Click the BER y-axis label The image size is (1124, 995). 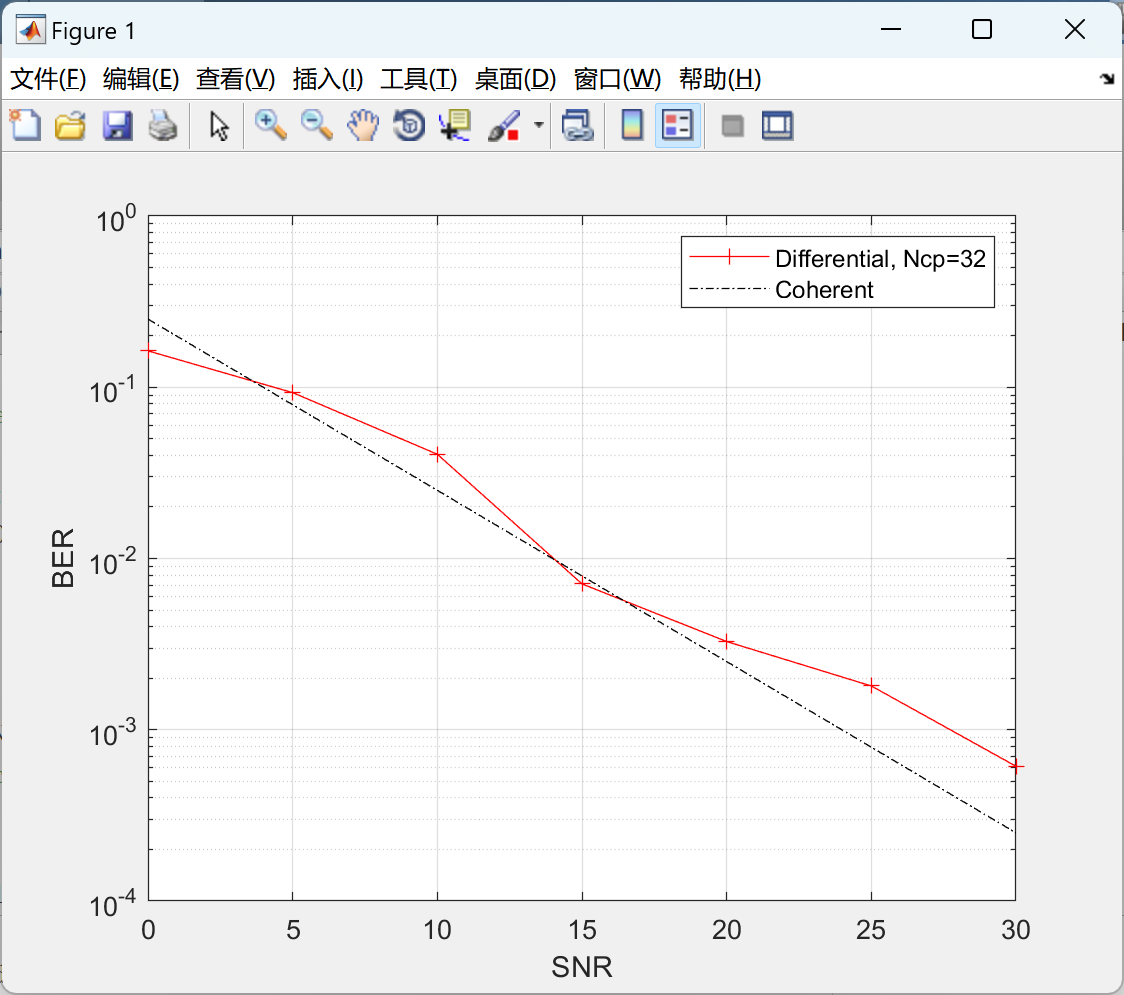[x=63, y=558]
